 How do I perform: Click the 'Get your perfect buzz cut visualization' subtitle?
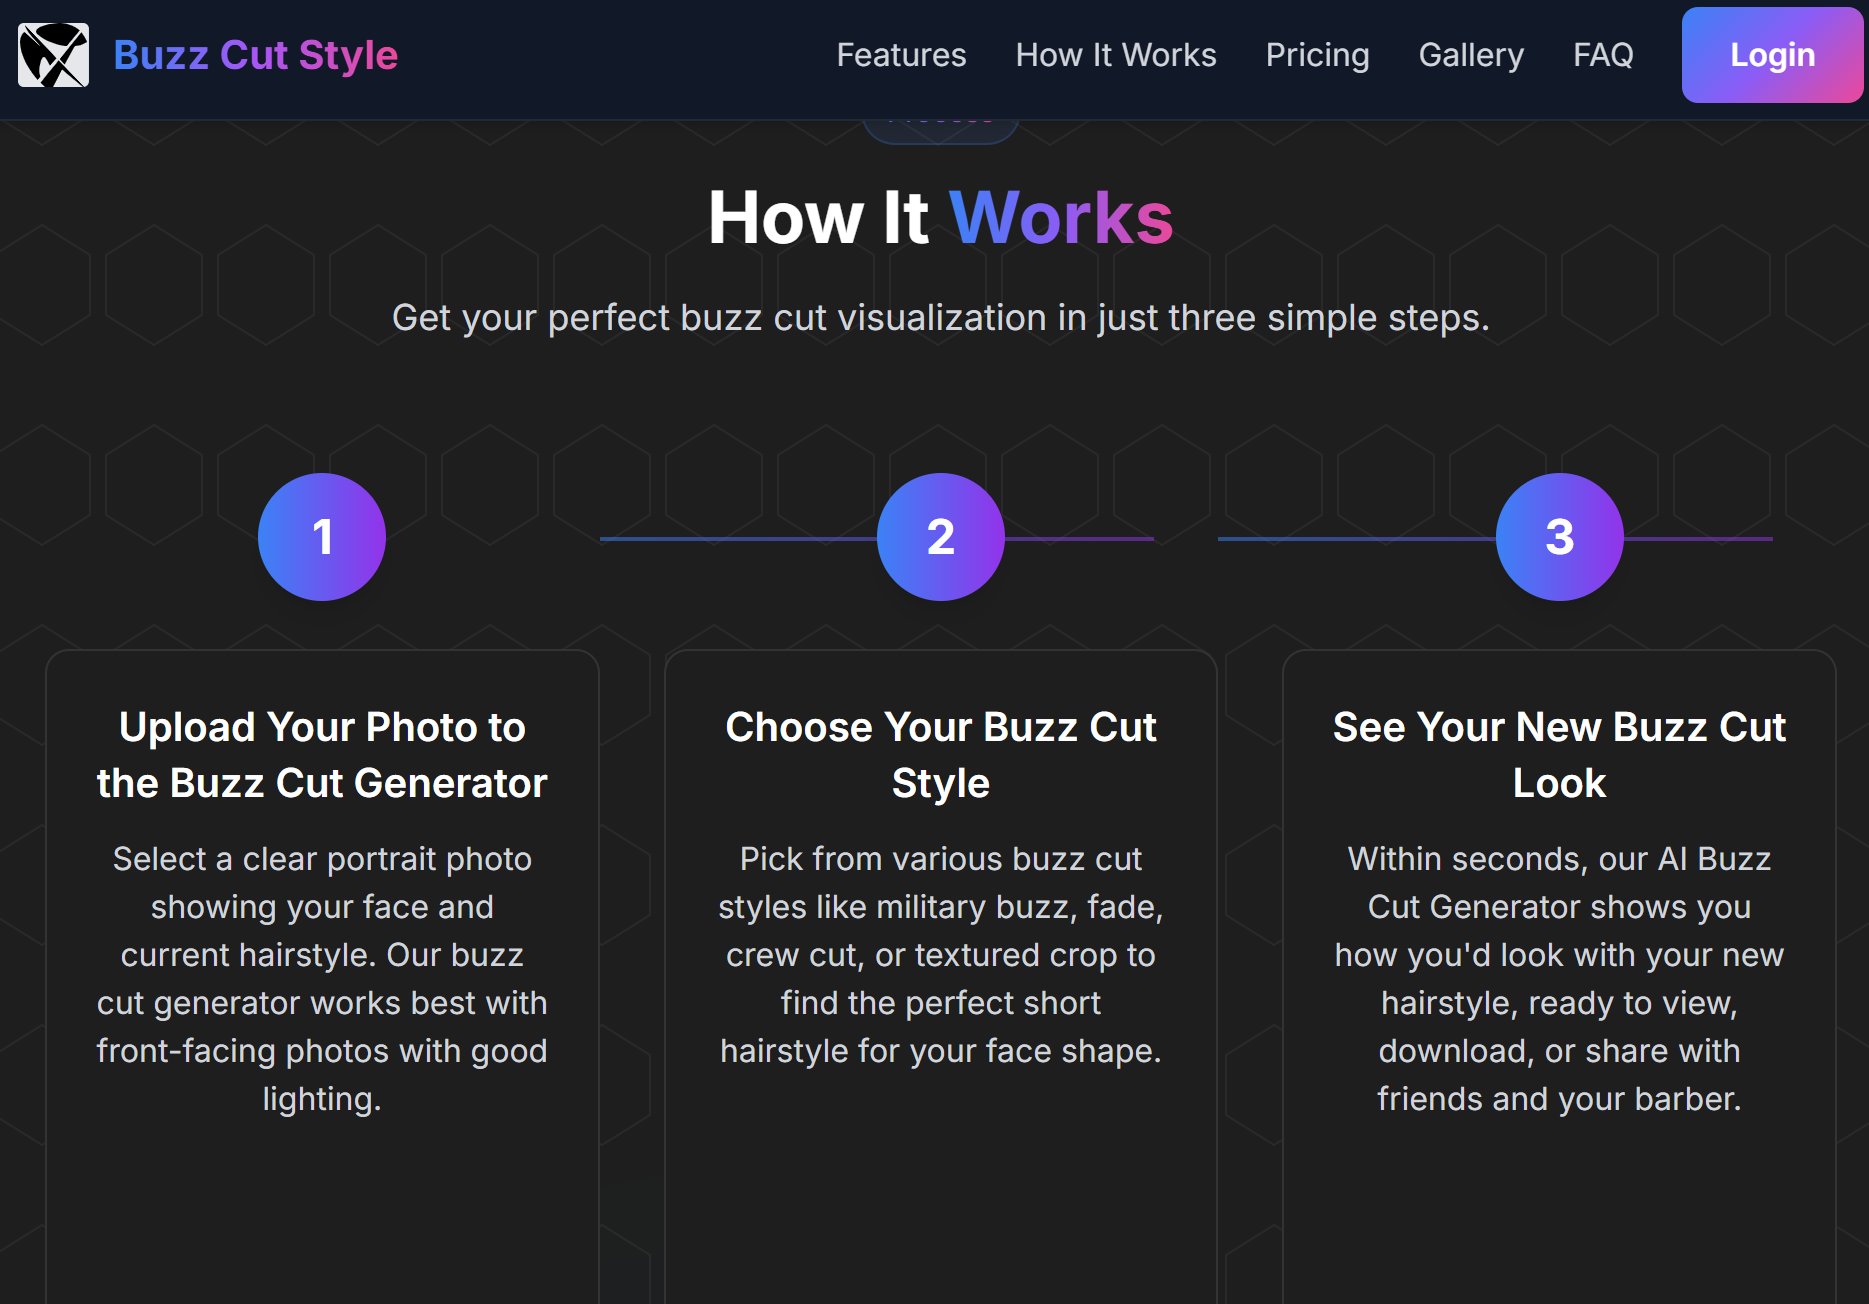click(941, 318)
